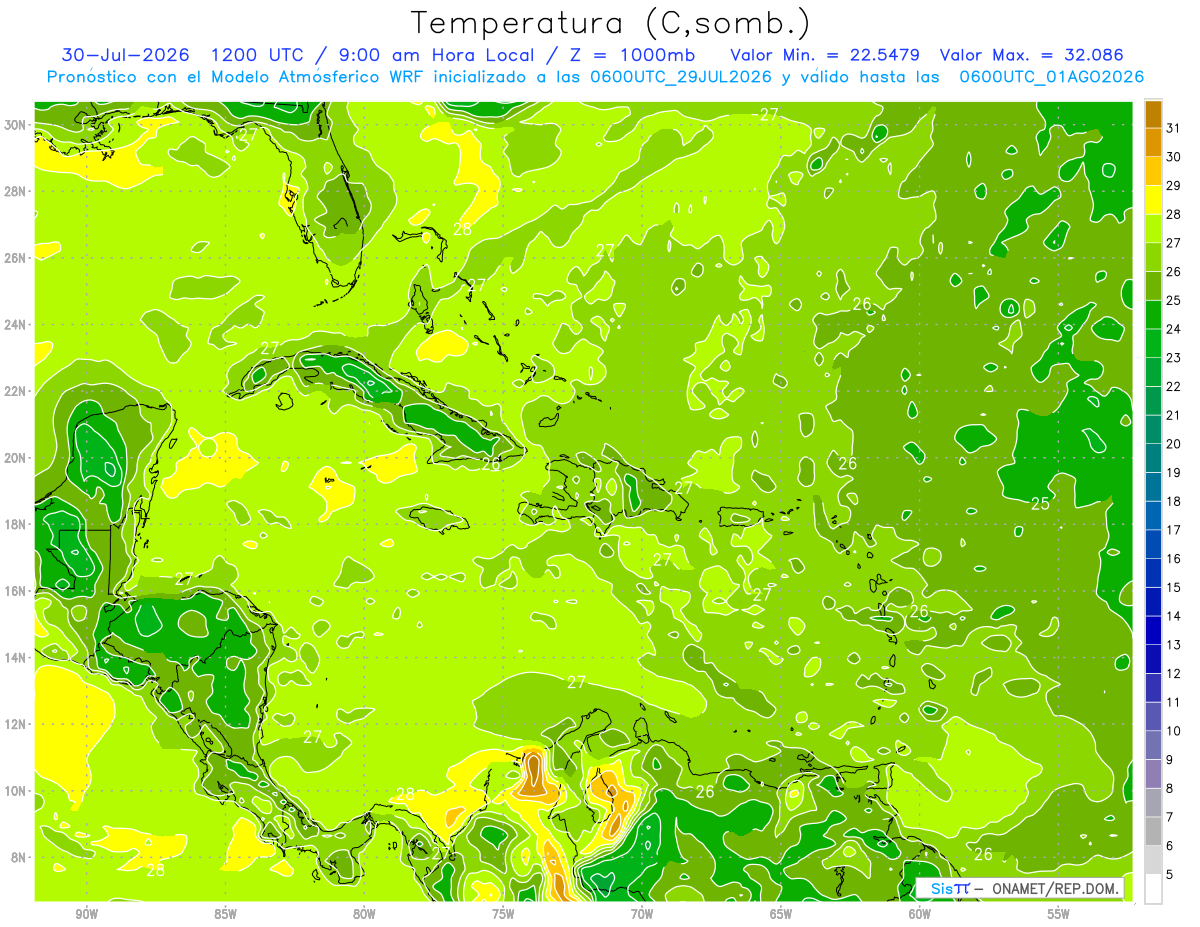1200x927 pixels.
Task: Click the '26N' latitude axis label
Action: [x=14, y=258]
